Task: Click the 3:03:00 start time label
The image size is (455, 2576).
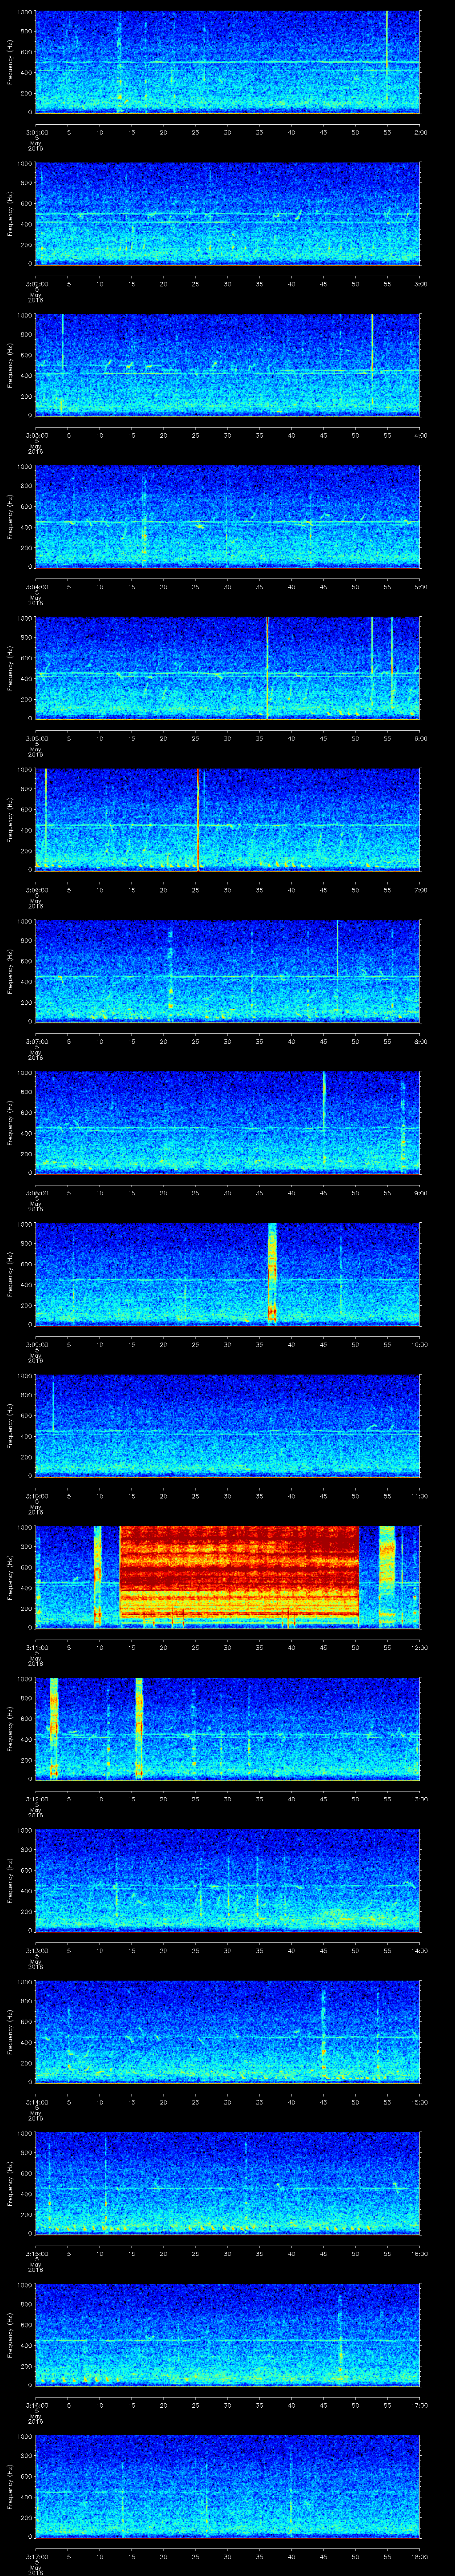Action: [36, 435]
